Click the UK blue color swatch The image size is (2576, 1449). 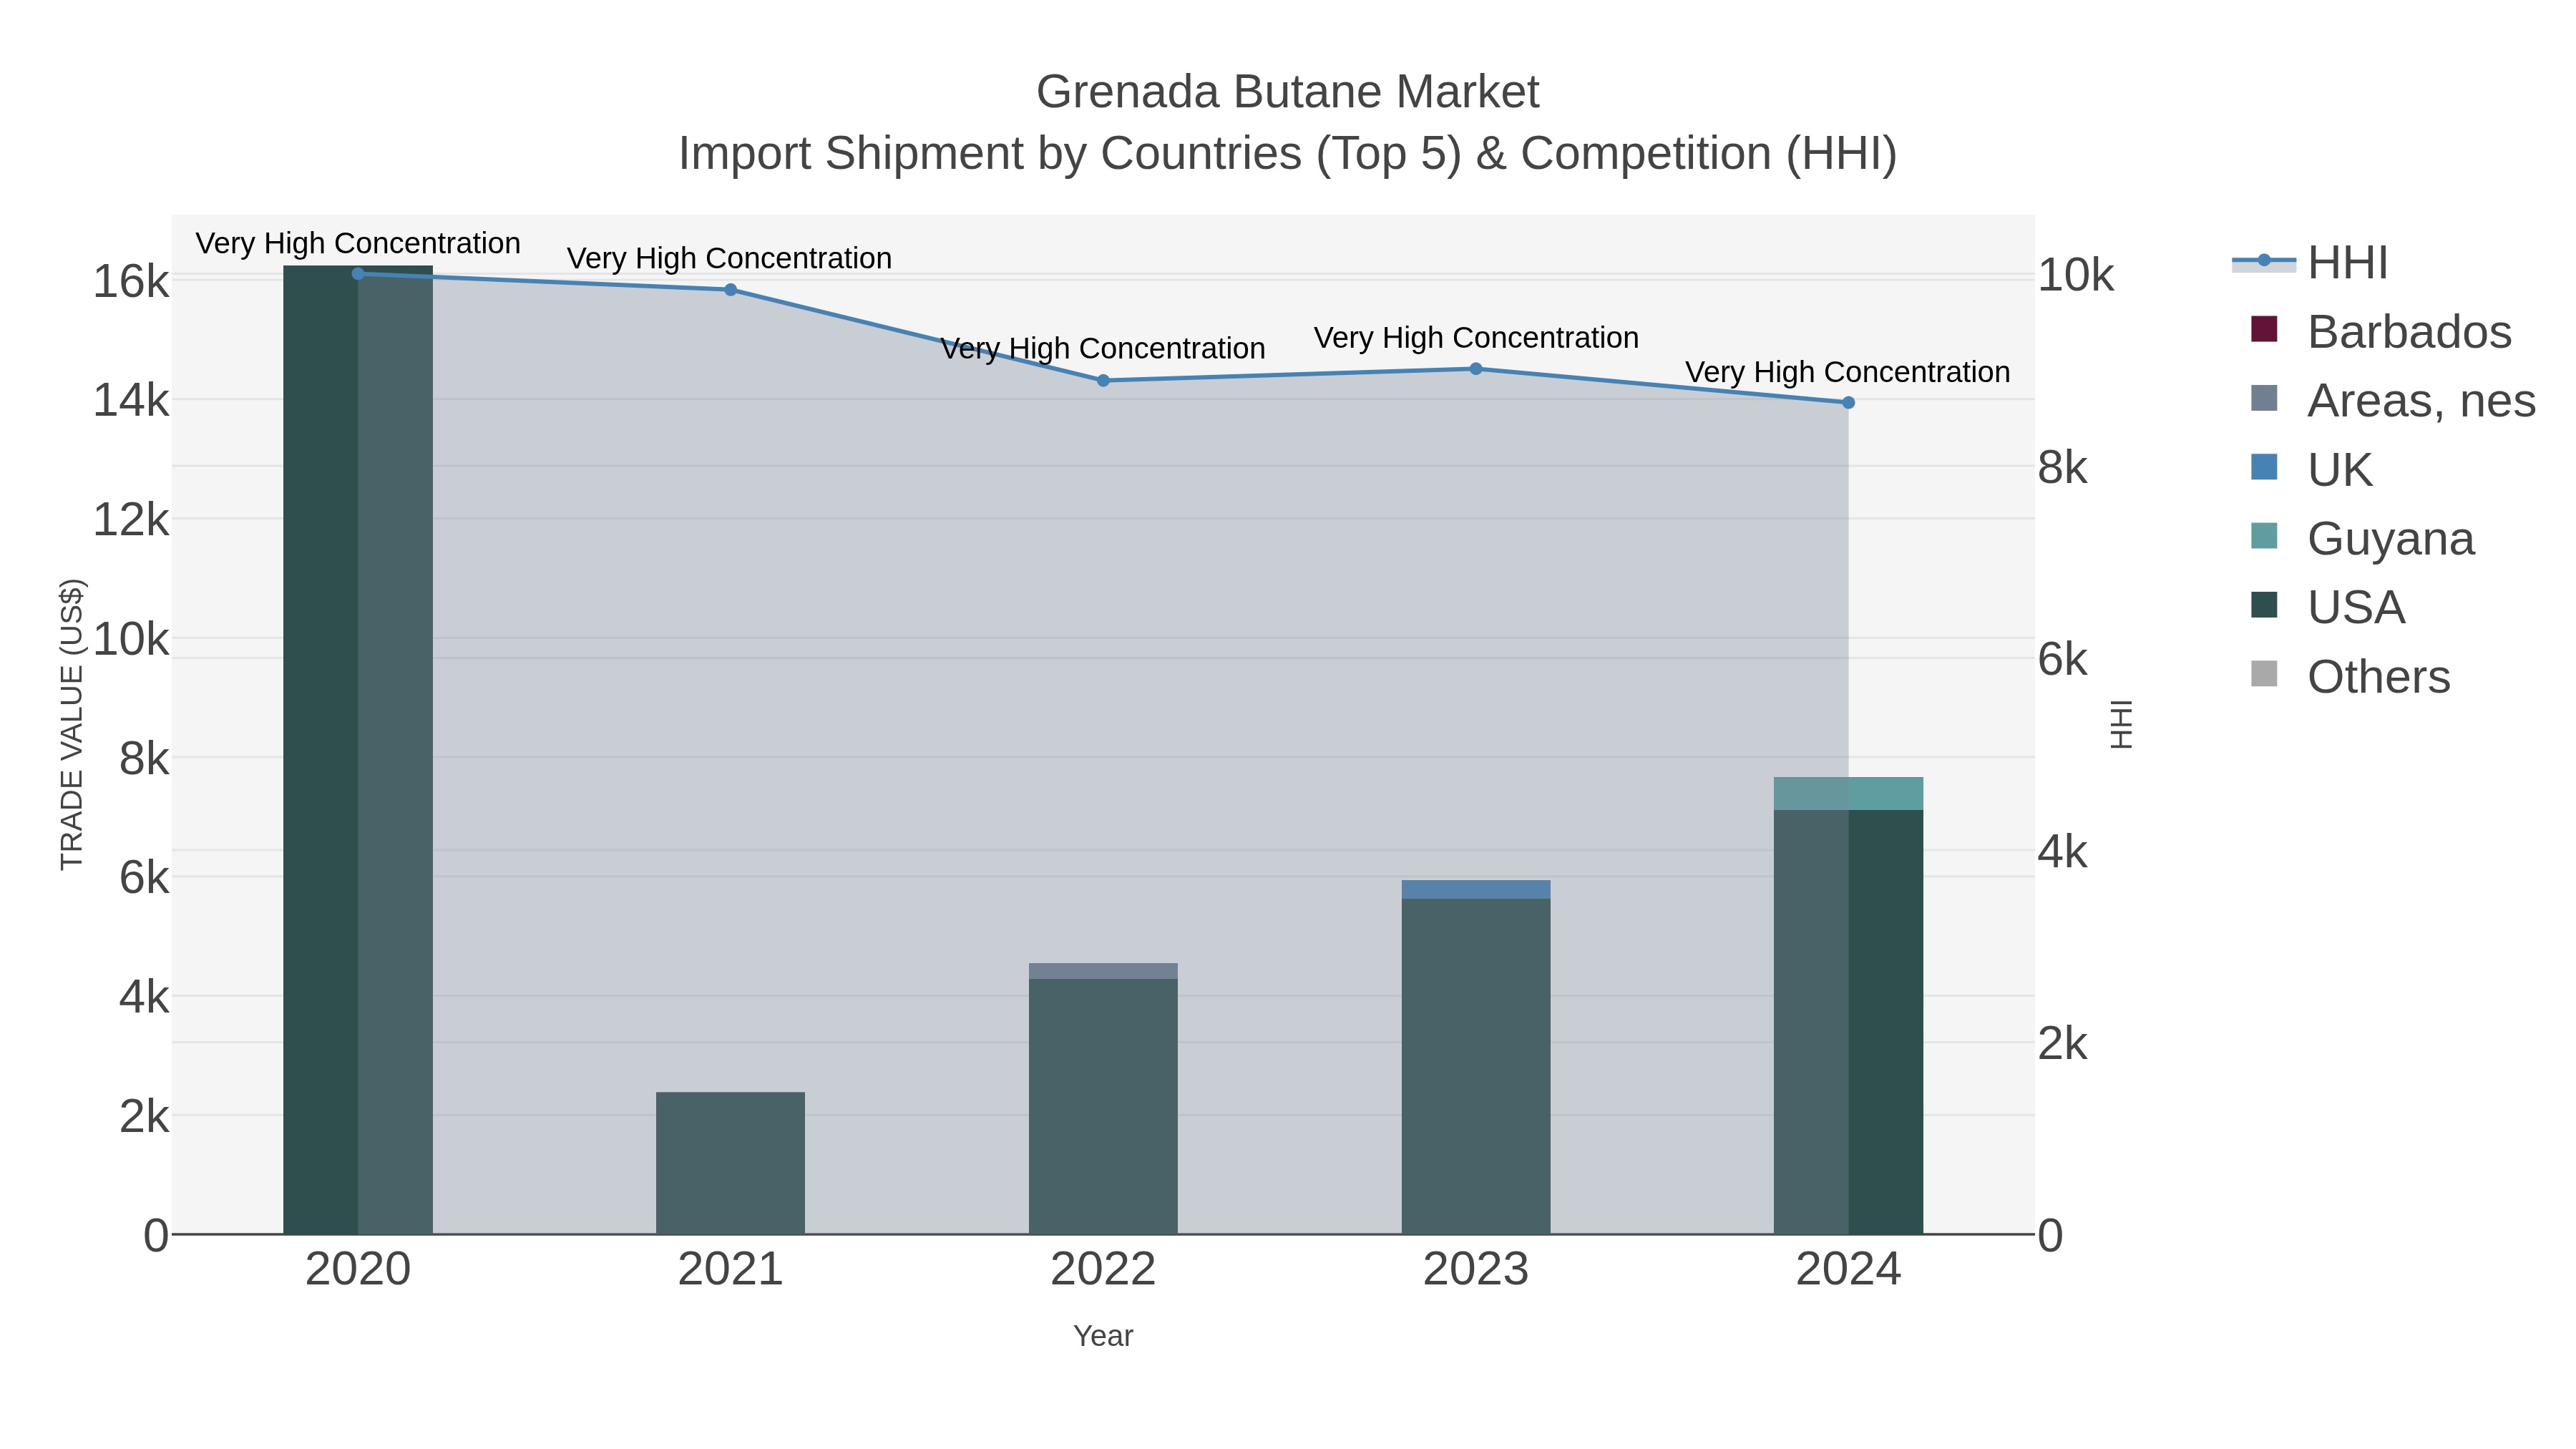coord(2264,467)
